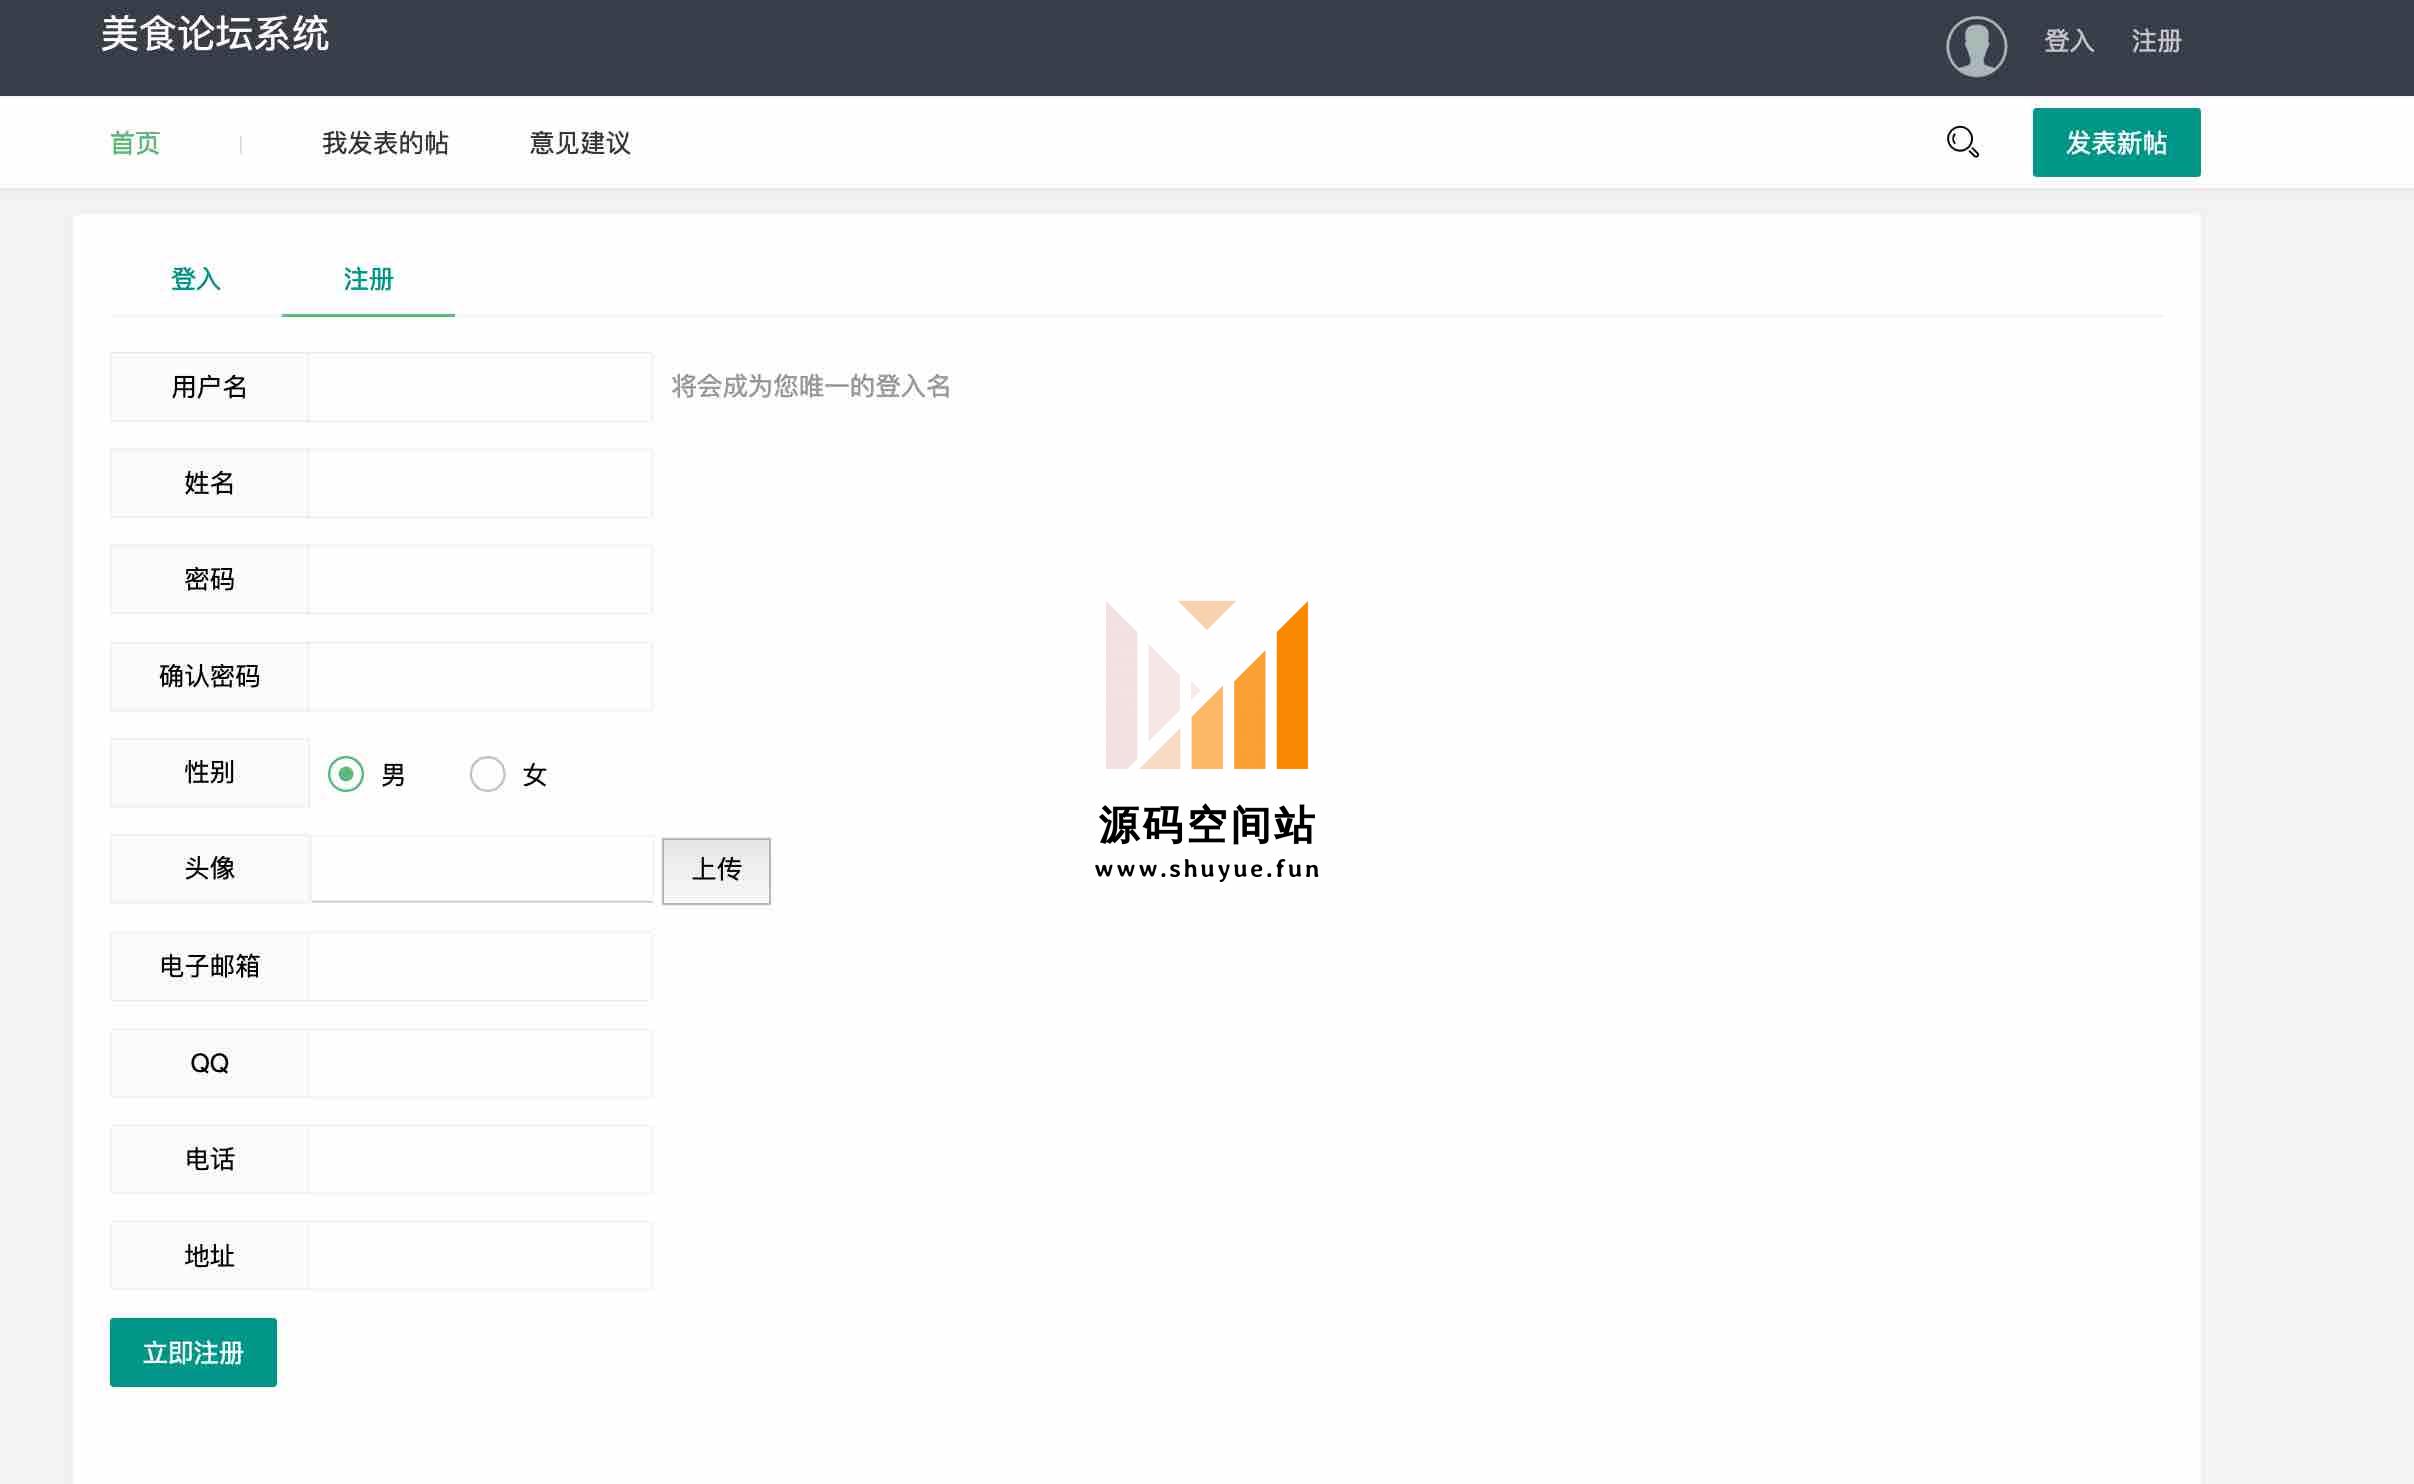Open 意见建议 menu item
Screen dimensions: 2414x1484
click(580, 143)
